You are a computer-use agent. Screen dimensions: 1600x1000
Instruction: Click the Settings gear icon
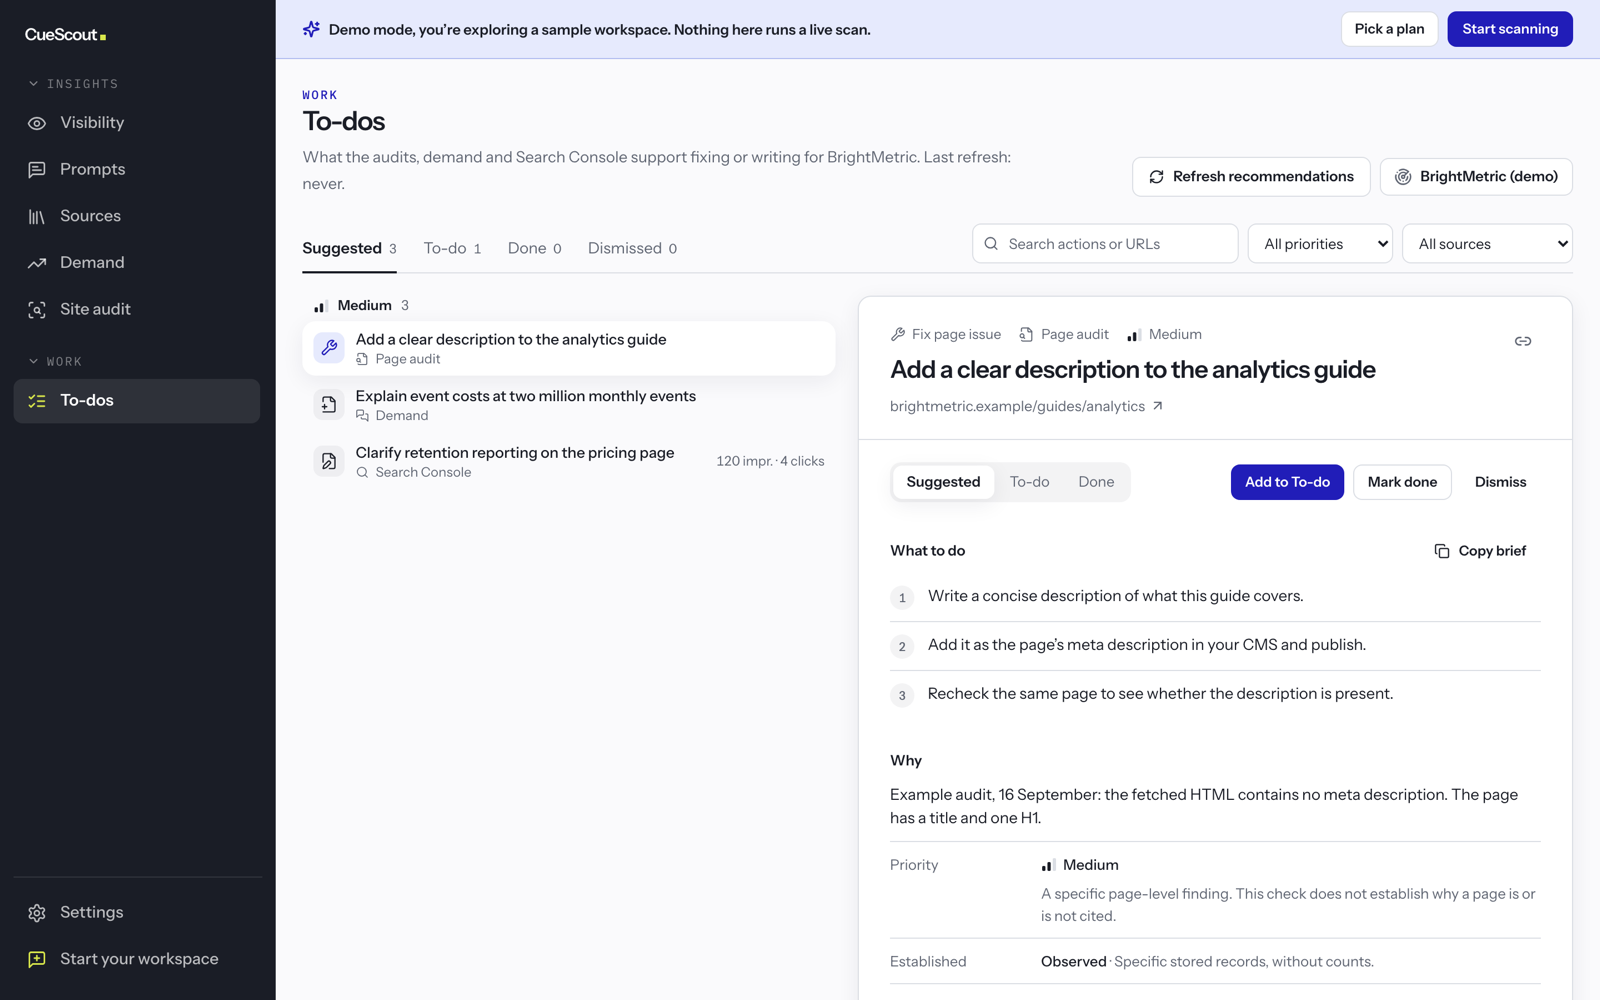click(x=37, y=913)
